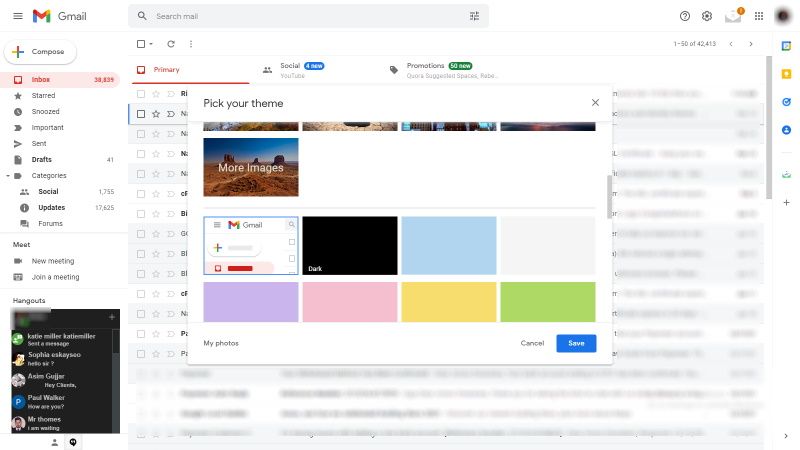Click the Gmail logo
The width and height of the screenshot is (800, 450).
pos(60,16)
